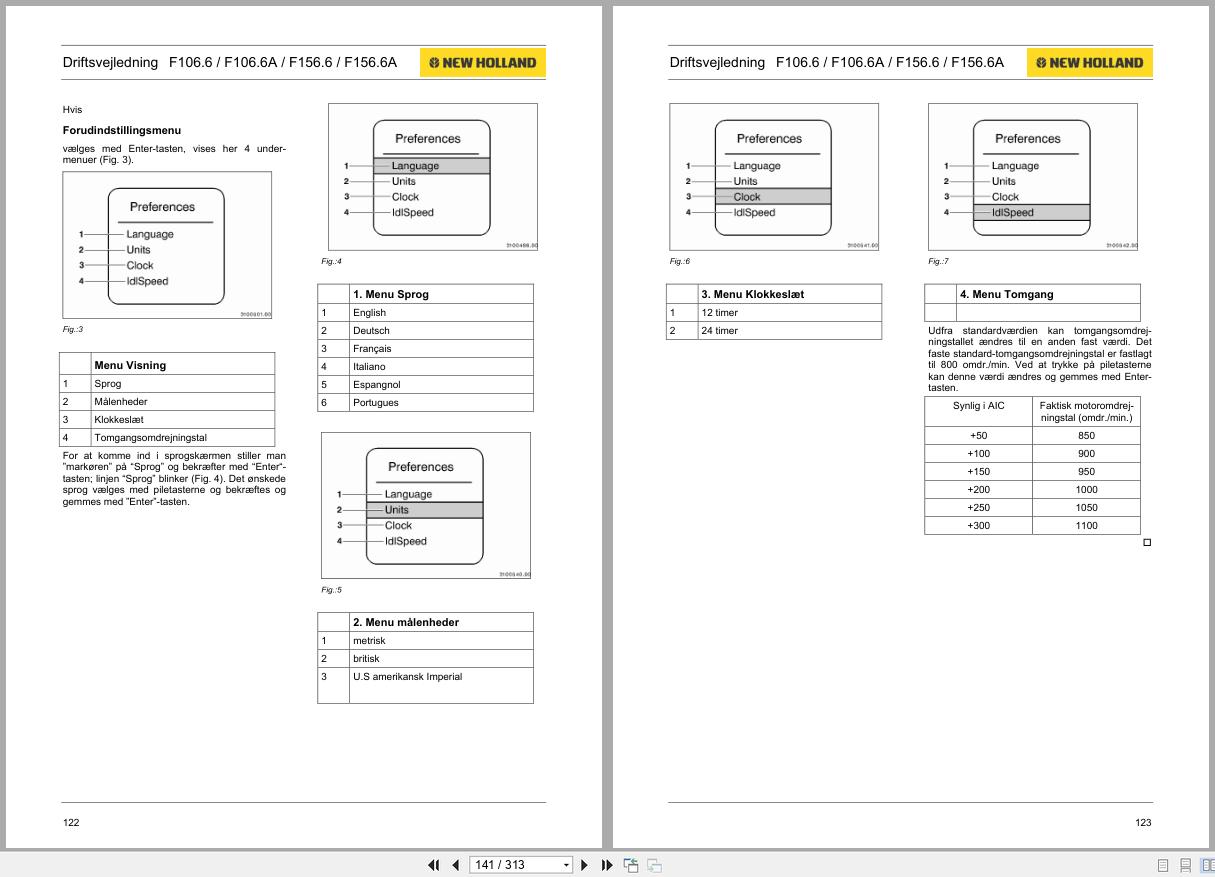Image resolution: width=1215 pixels, height=877 pixels.
Task: Click the 'Portugues' language row
Action: [425, 402]
